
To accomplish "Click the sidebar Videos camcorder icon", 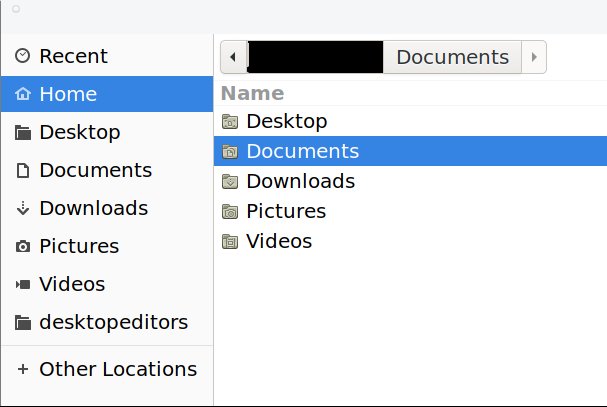I will tap(23, 285).
